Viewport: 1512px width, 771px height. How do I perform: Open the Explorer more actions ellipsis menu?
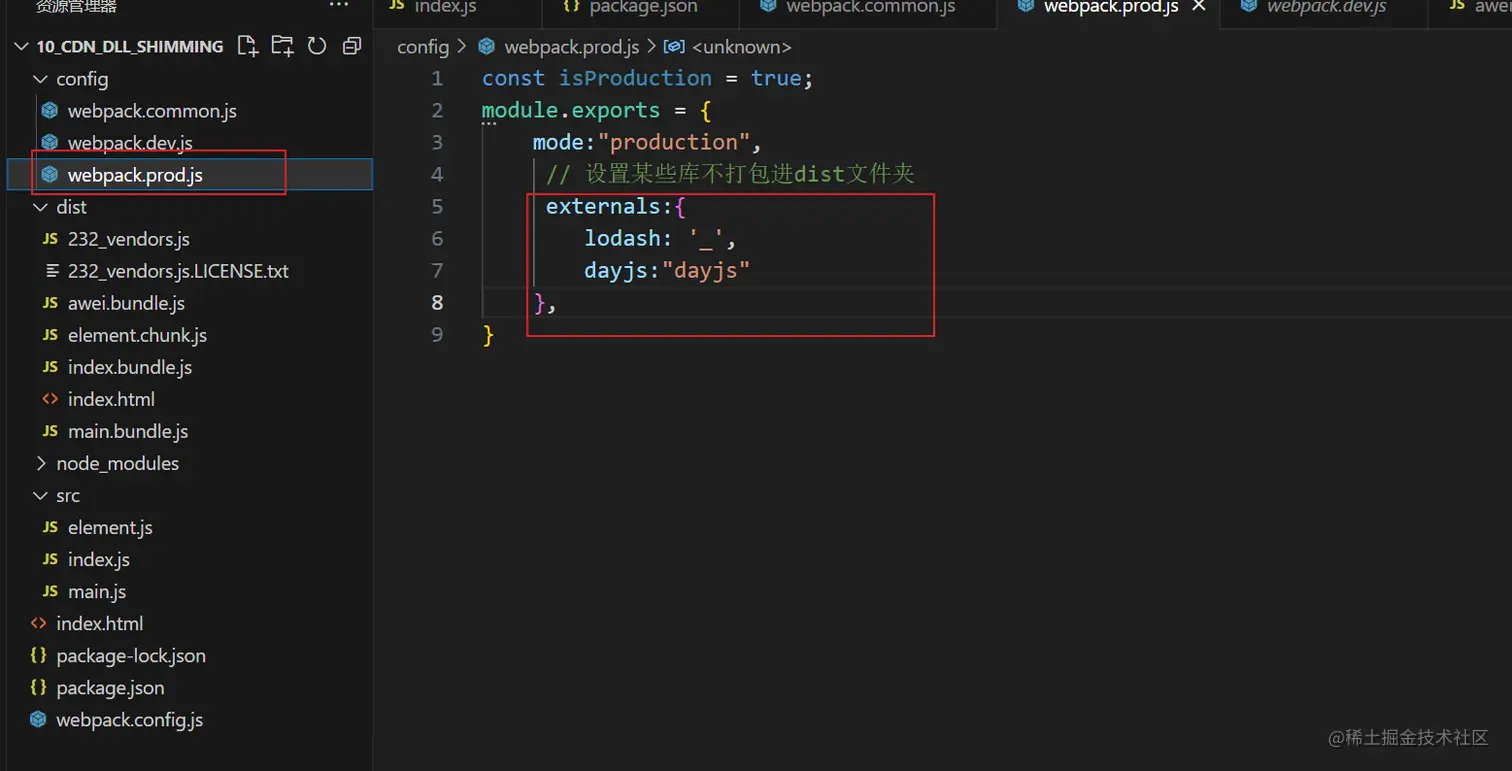click(x=339, y=6)
